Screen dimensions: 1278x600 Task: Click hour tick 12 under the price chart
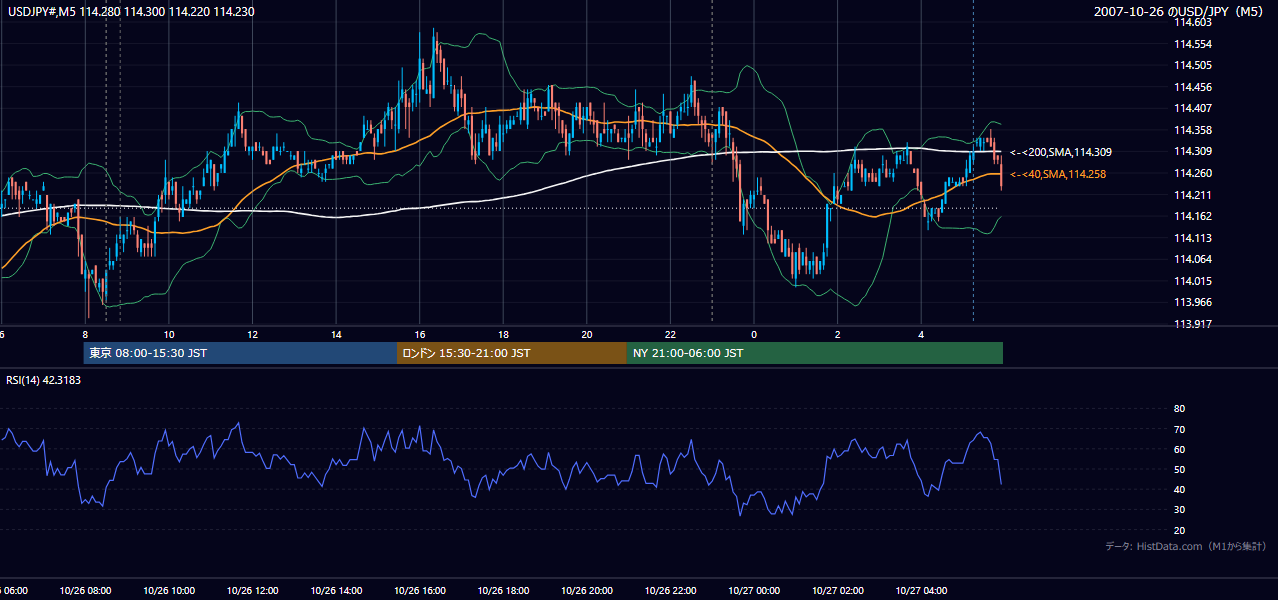click(252, 335)
